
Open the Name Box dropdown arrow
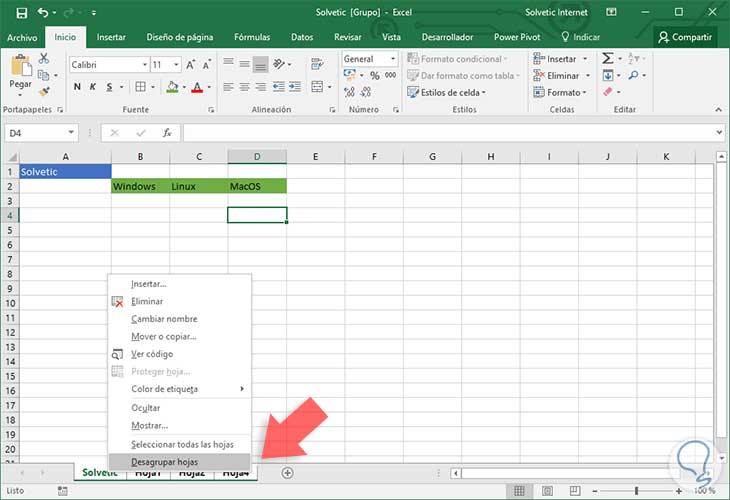tap(71, 133)
